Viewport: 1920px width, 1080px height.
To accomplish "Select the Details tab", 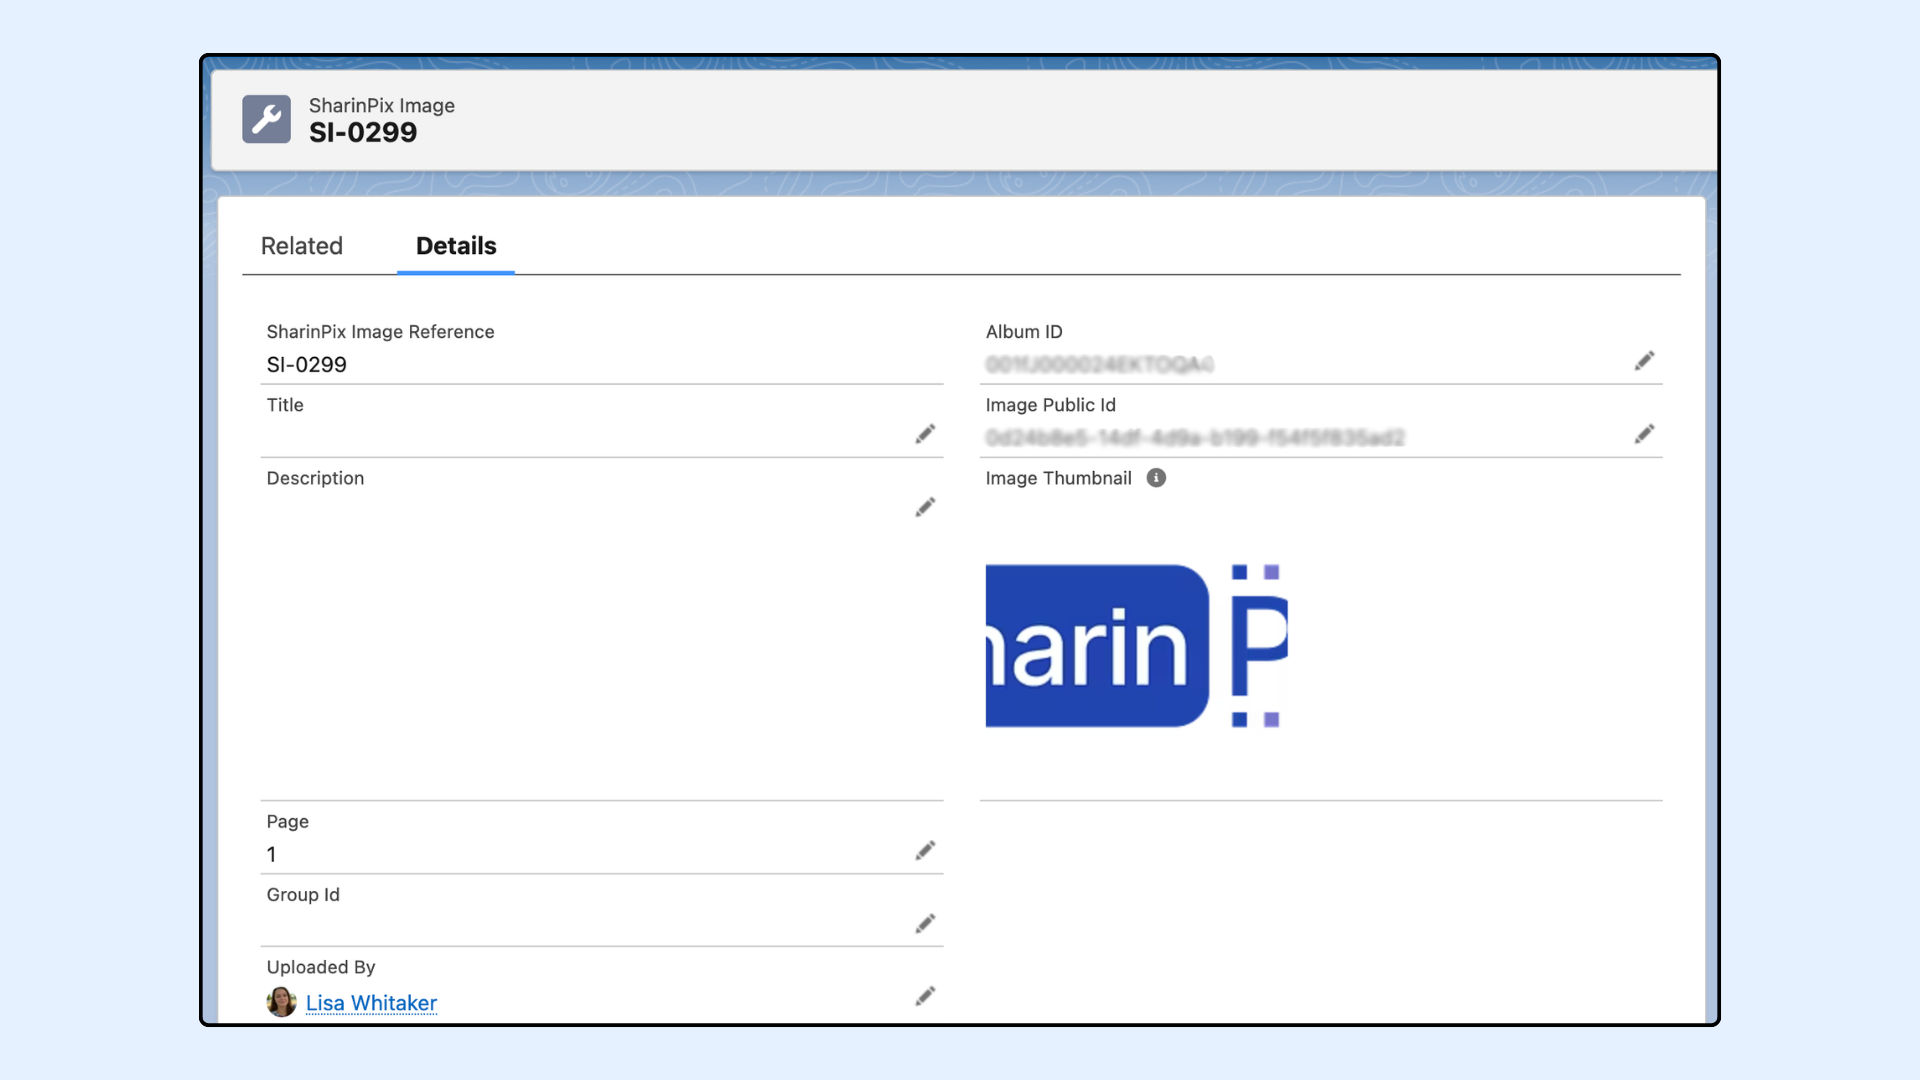I will (456, 246).
